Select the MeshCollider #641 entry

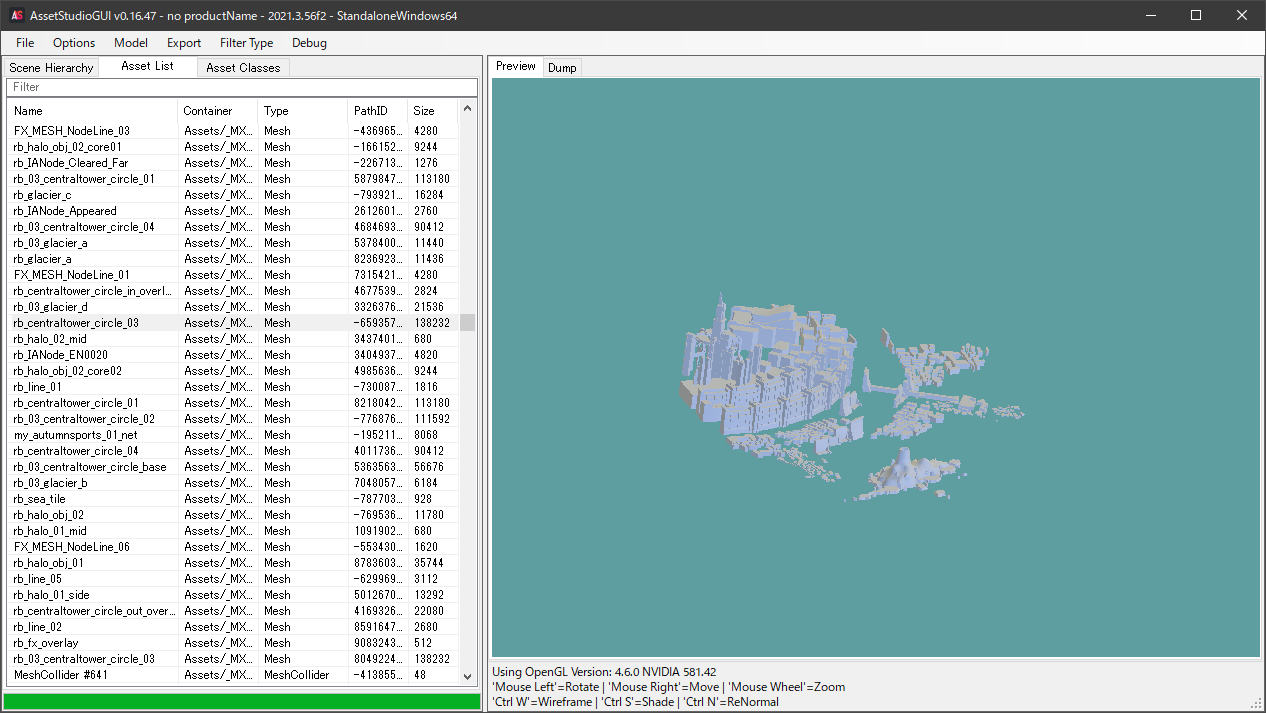click(60, 675)
